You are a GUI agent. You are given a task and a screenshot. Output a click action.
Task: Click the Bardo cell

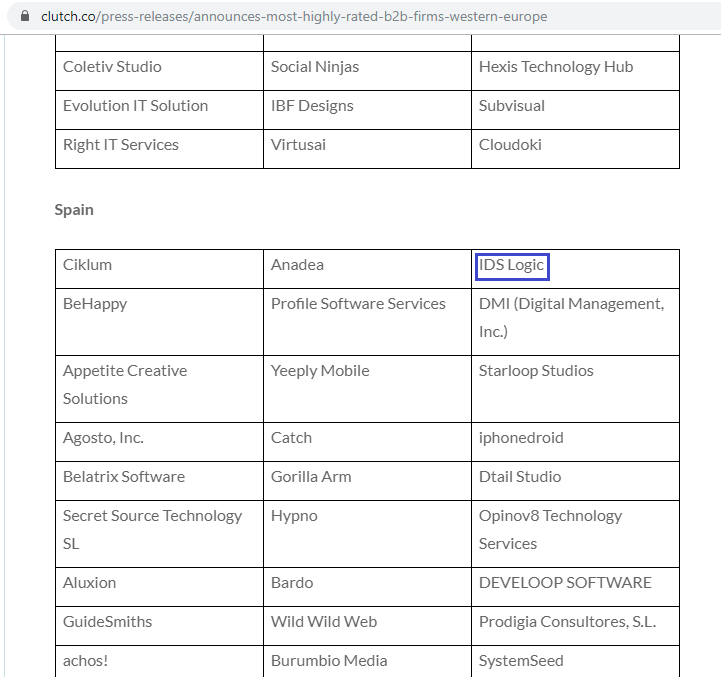(367, 587)
